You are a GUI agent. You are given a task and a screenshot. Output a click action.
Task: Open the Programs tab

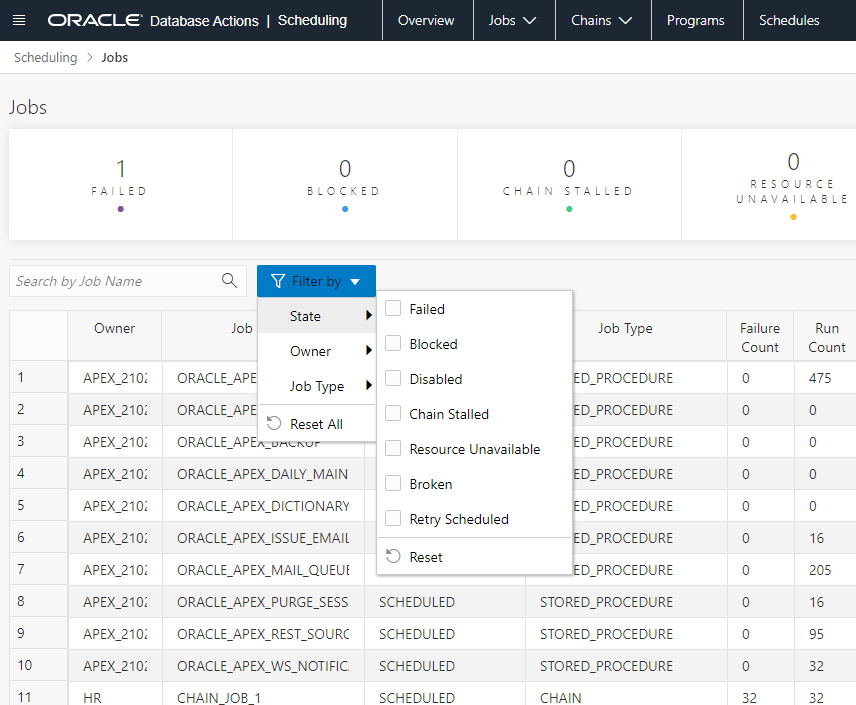coord(696,20)
